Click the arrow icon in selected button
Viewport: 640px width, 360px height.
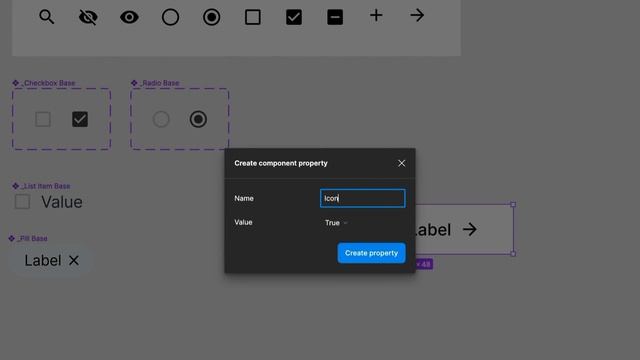tap(470, 229)
